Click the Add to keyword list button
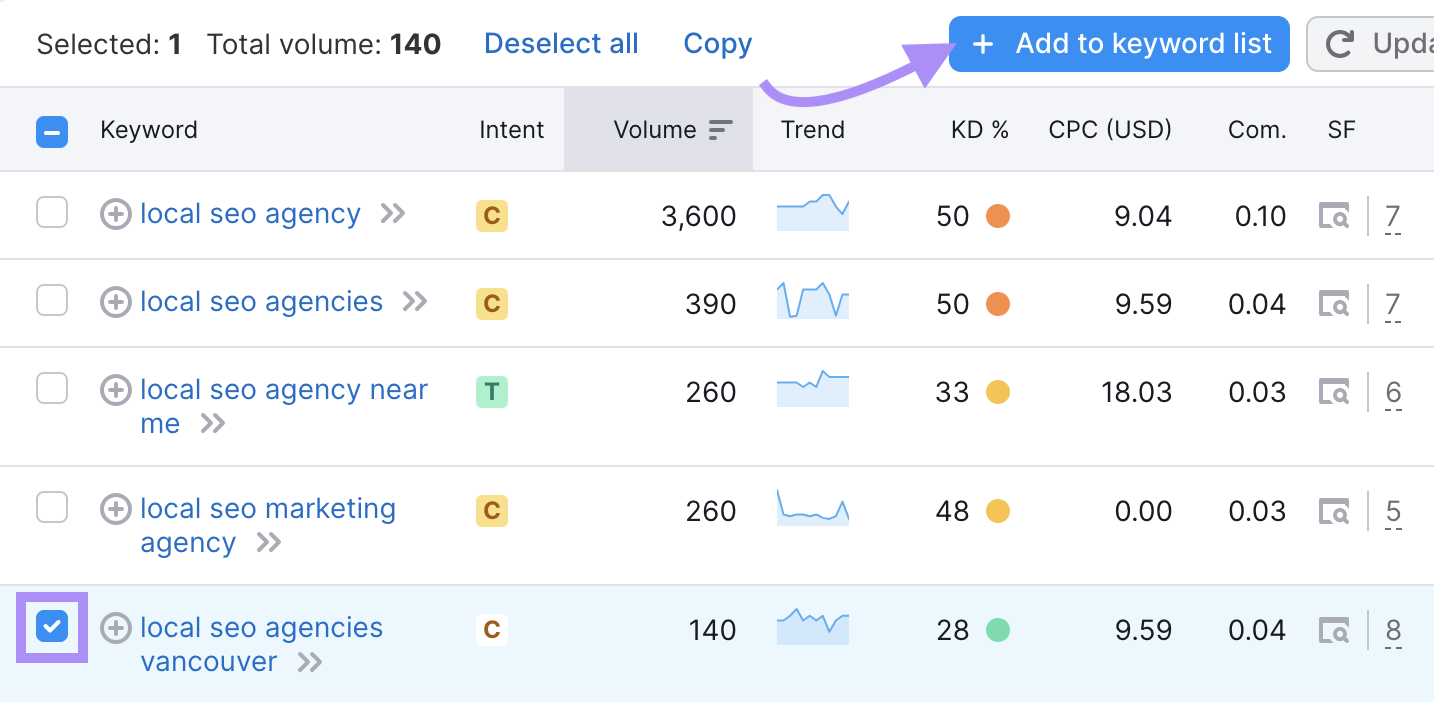 tap(1118, 43)
